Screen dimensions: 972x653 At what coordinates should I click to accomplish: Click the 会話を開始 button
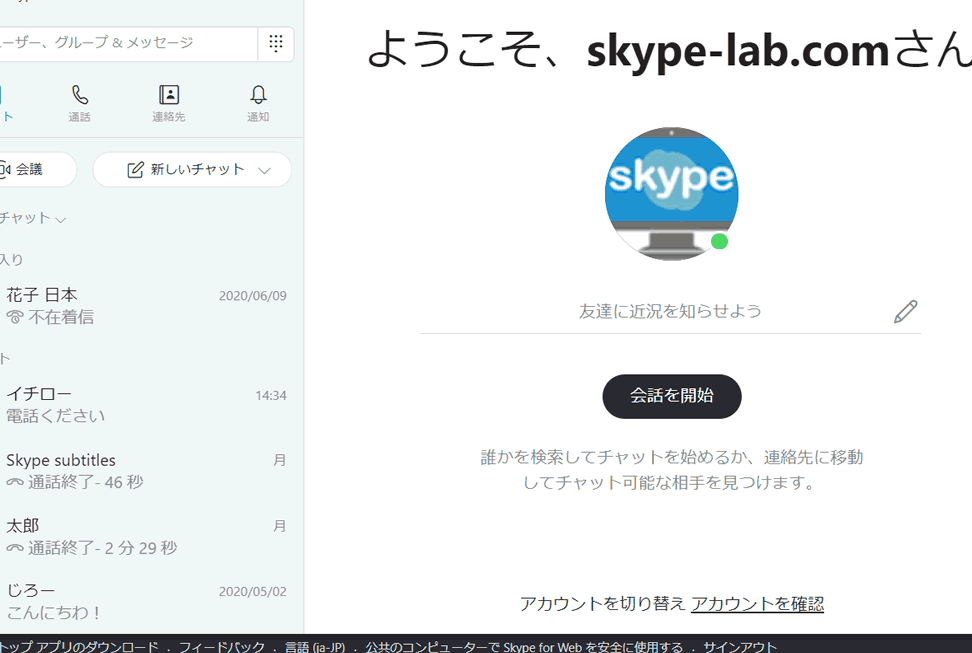click(x=672, y=396)
